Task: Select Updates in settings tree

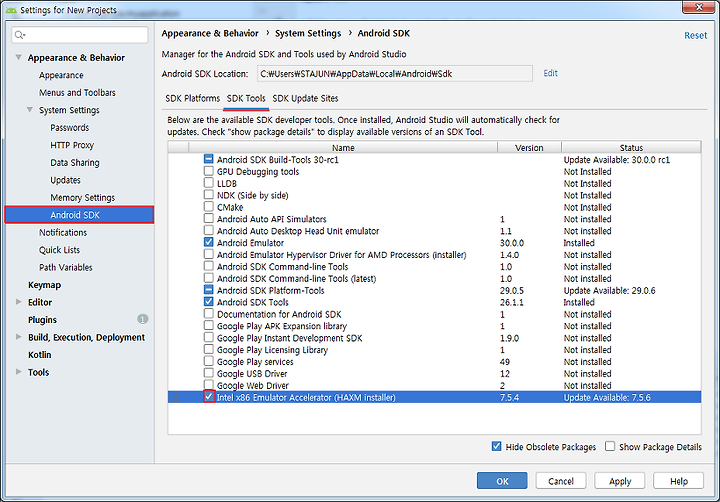Action: pyautogui.click(x=65, y=180)
